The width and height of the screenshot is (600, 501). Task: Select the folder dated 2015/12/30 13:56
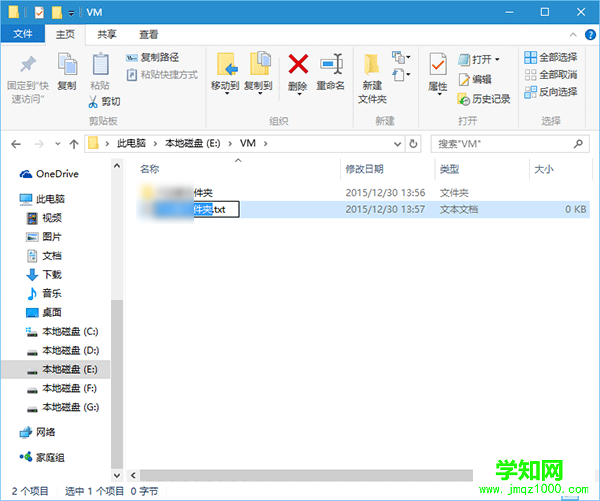(x=363, y=193)
